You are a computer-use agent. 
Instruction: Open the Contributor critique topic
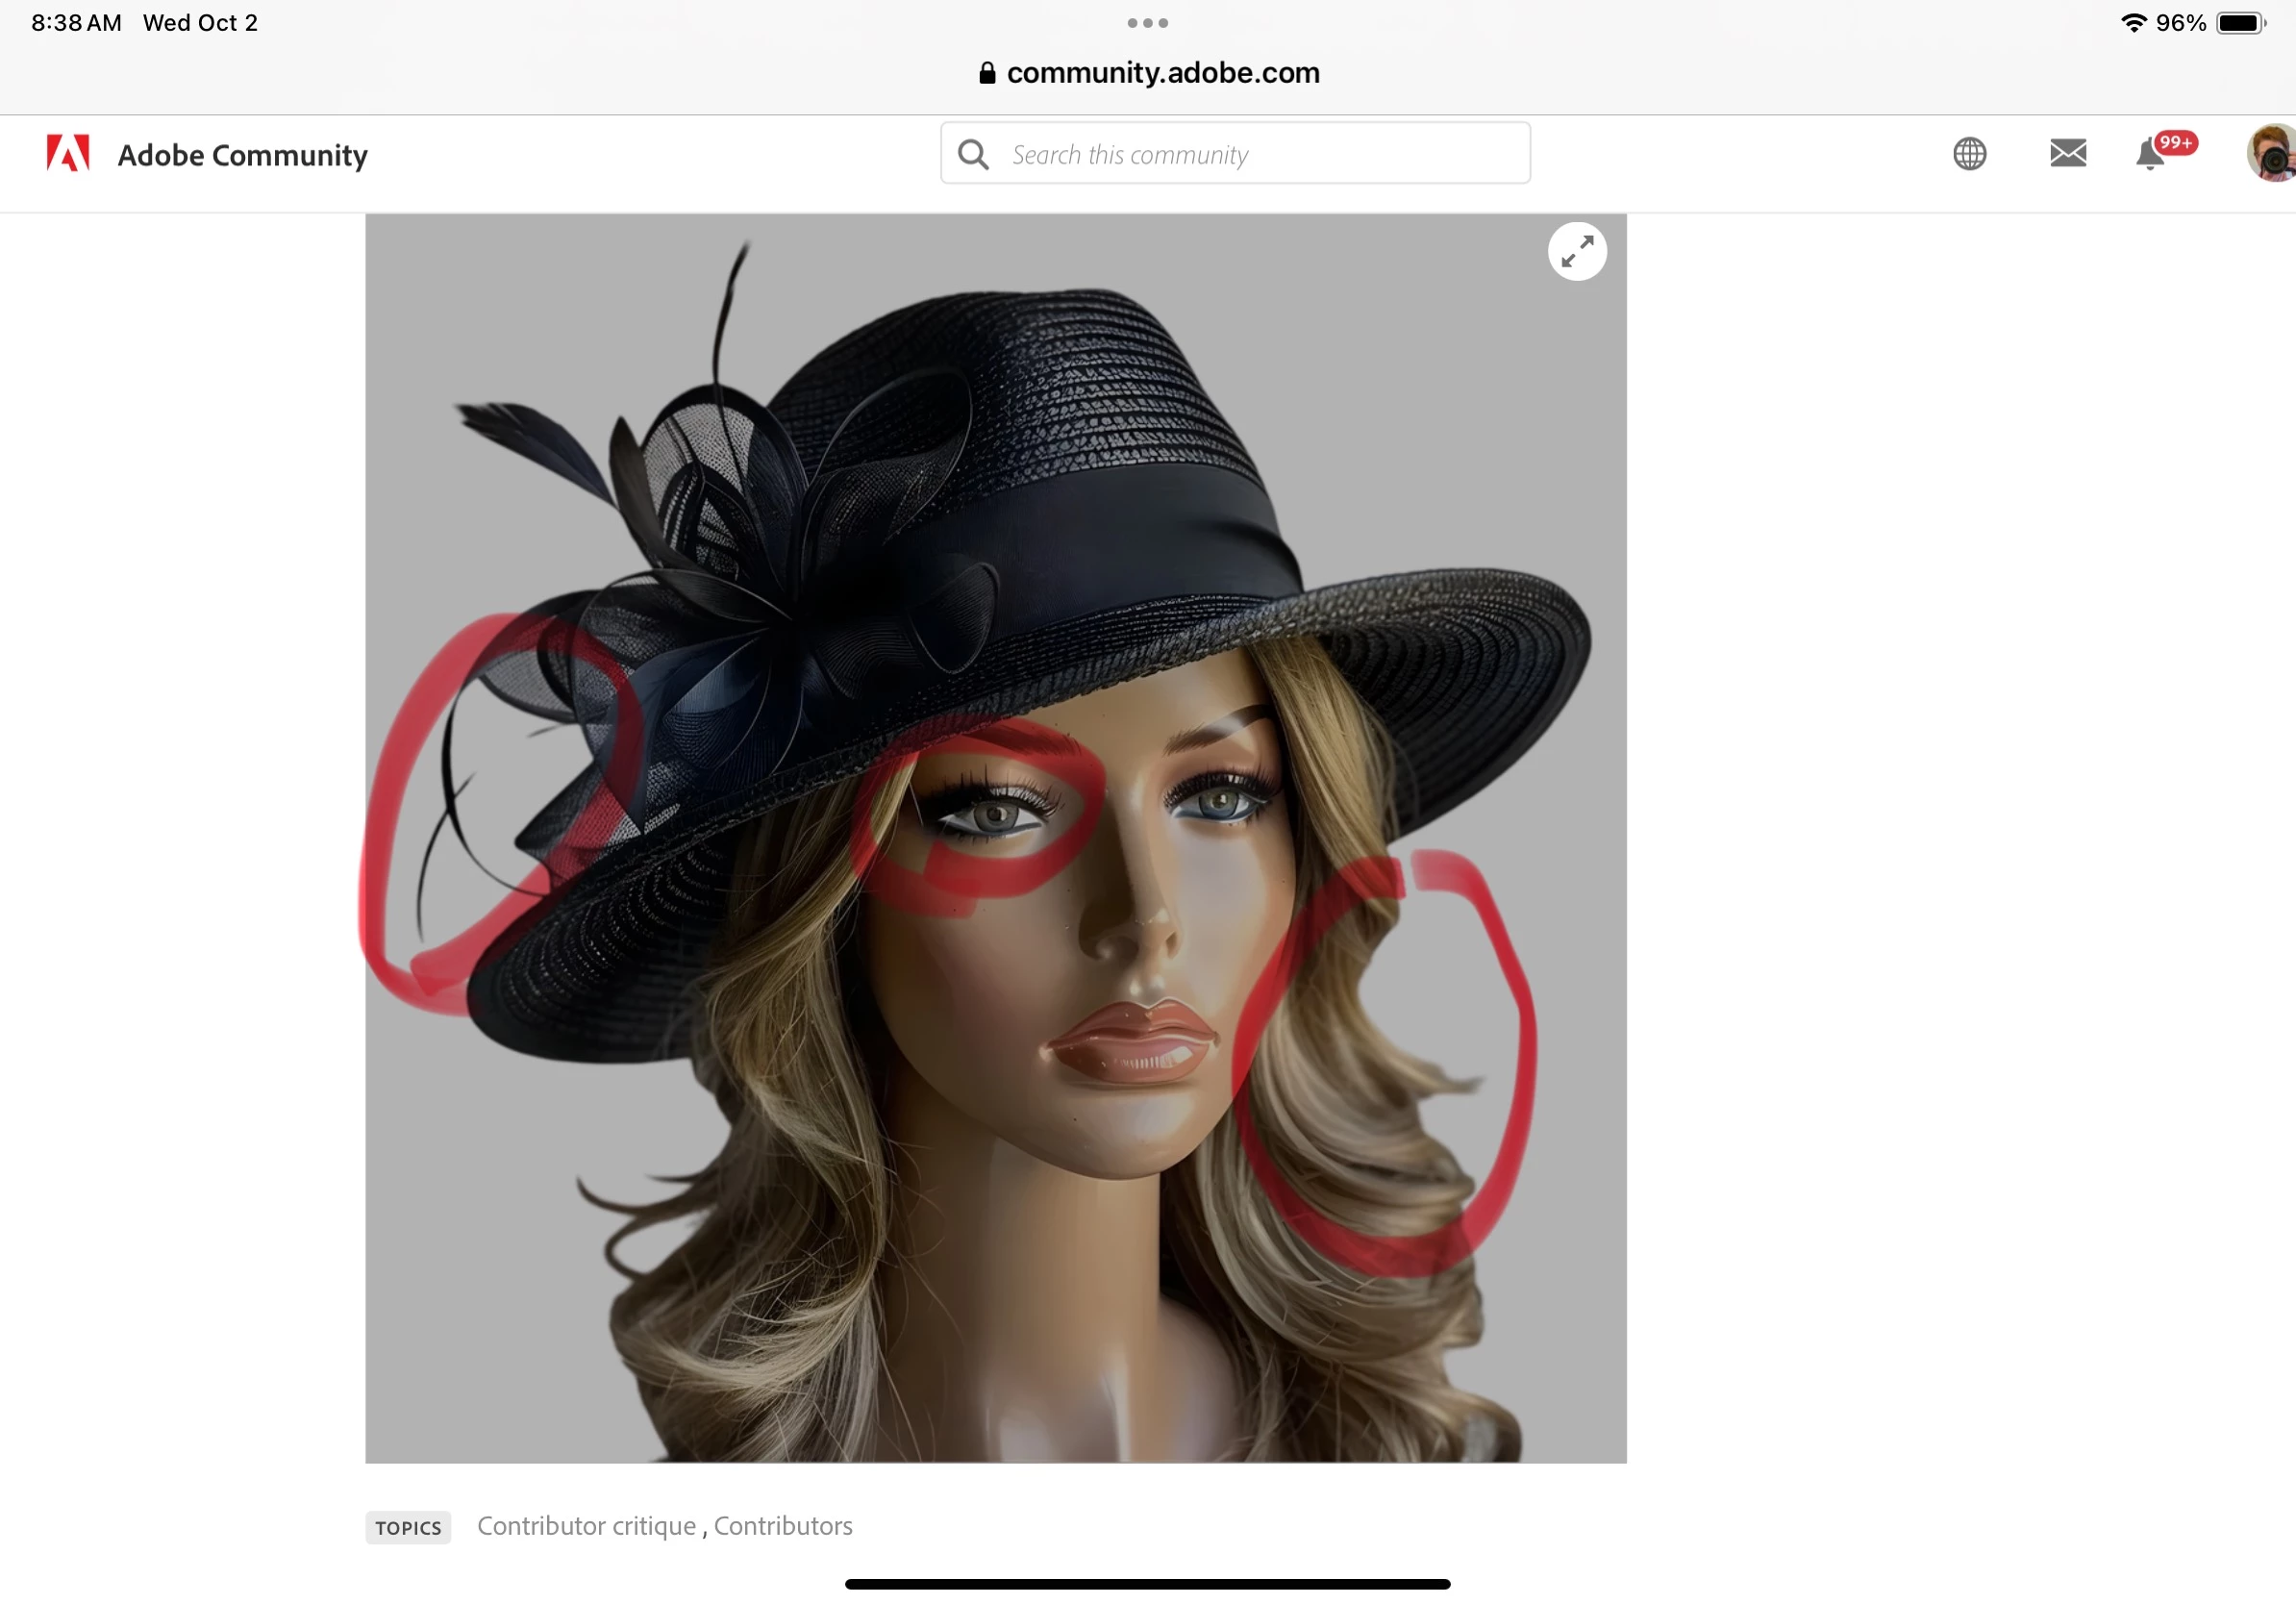[x=586, y=1526]
